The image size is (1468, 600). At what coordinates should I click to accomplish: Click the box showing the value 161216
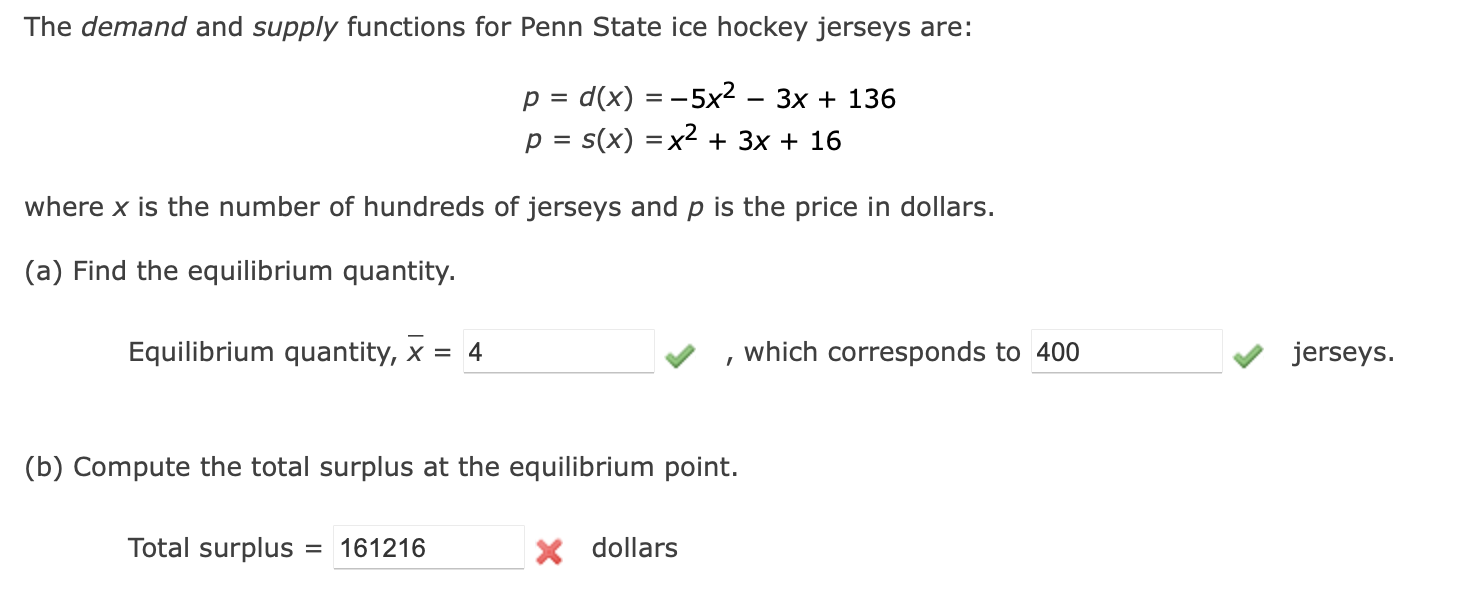point(428,547)
